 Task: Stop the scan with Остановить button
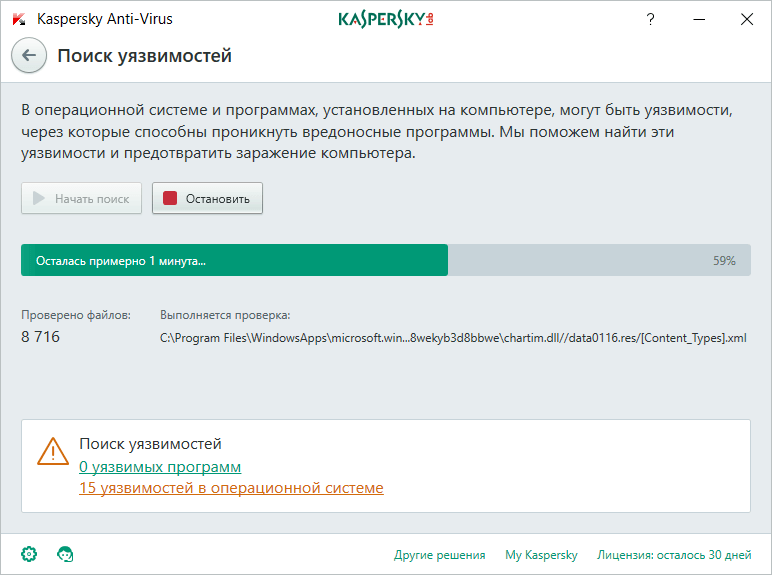[x=207, y=198]
